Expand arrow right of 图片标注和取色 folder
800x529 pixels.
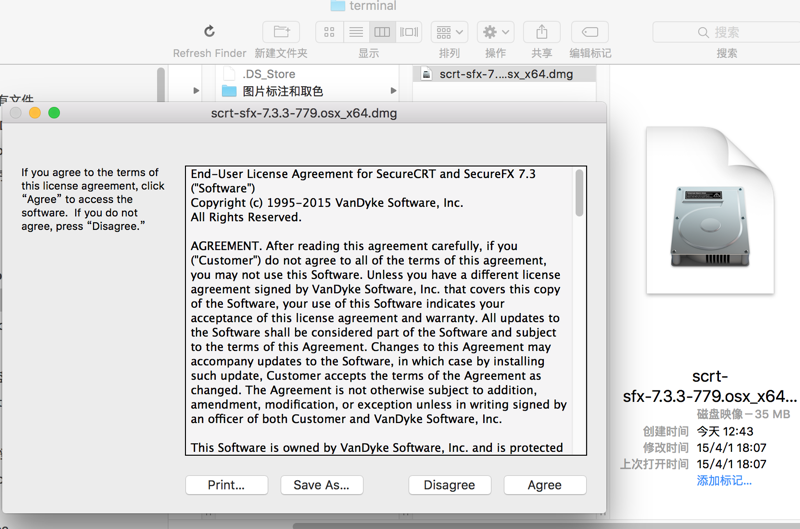[393, 91]
